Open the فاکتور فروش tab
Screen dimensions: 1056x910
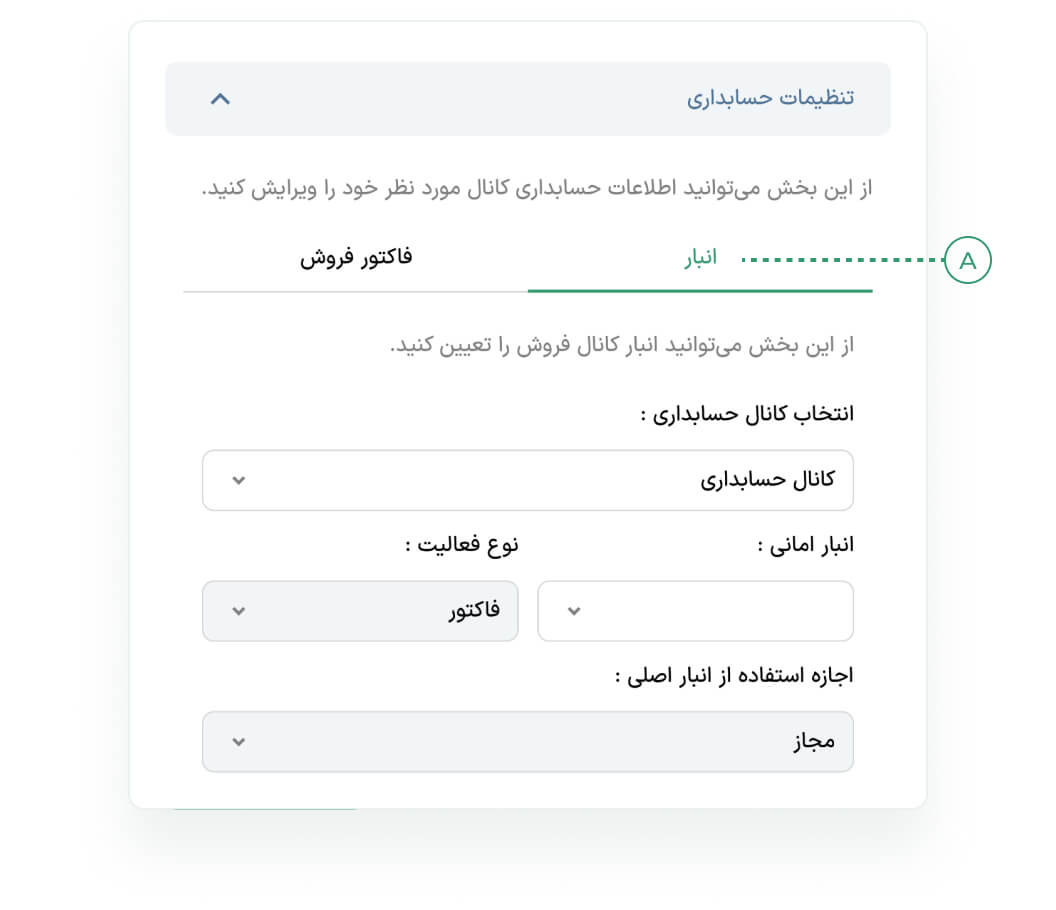pyautogui.click(x=356, y=257)
